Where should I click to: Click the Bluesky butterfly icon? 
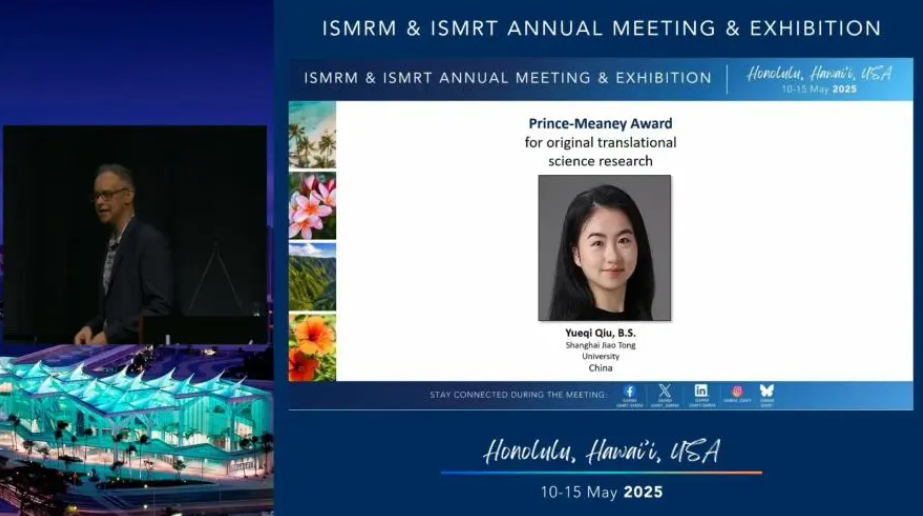coord(766,391)
